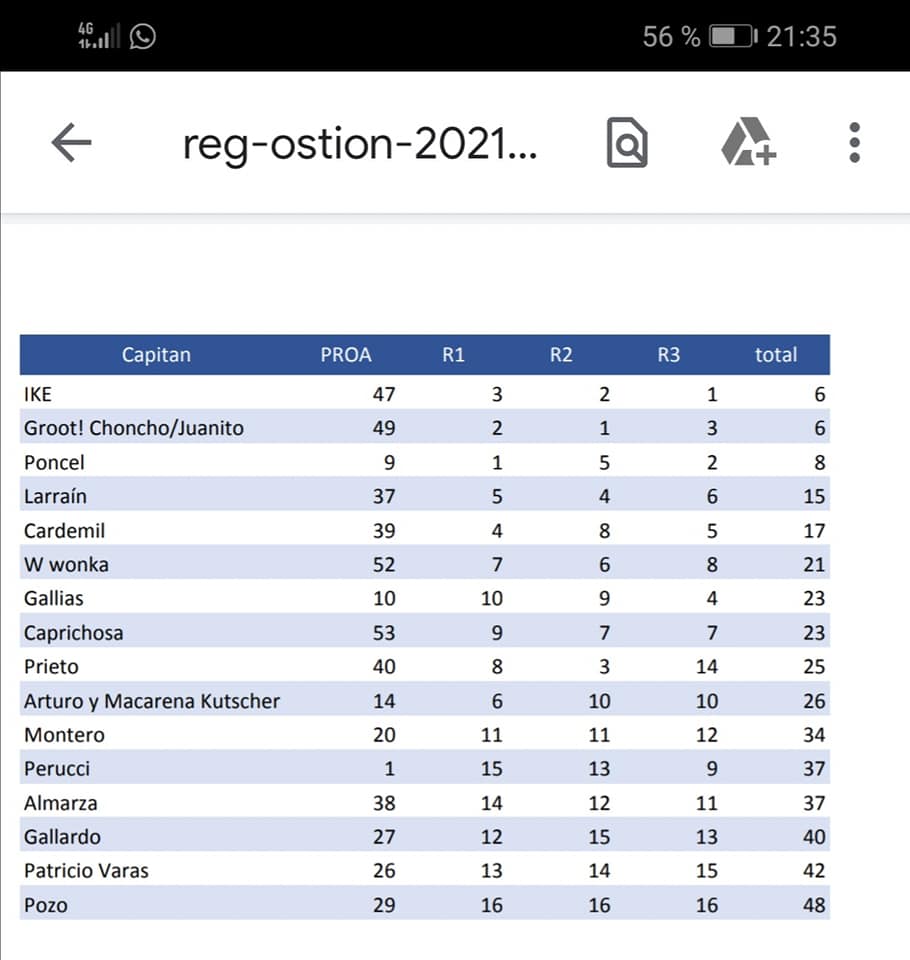Image resolution: width=910 pixels, height=960 pixels.
Task: Tap the IKE captain row
Action: [38, 394]
